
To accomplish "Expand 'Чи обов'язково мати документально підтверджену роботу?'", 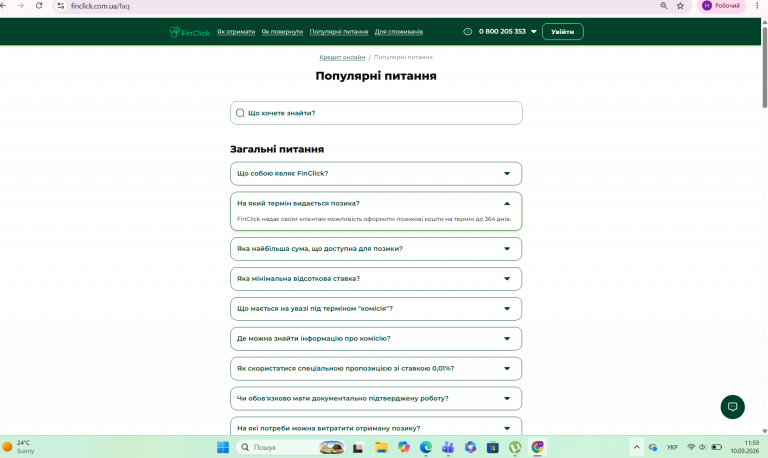I will click(x=376, y=398).
